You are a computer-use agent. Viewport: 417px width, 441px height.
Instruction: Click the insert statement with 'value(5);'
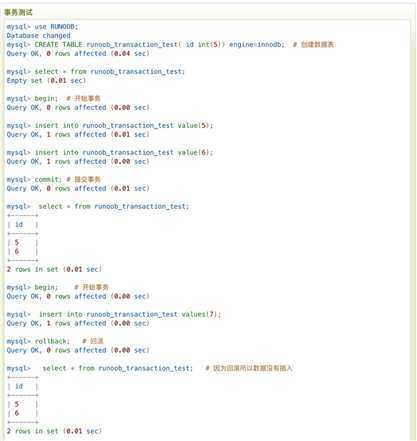[110, 126]
